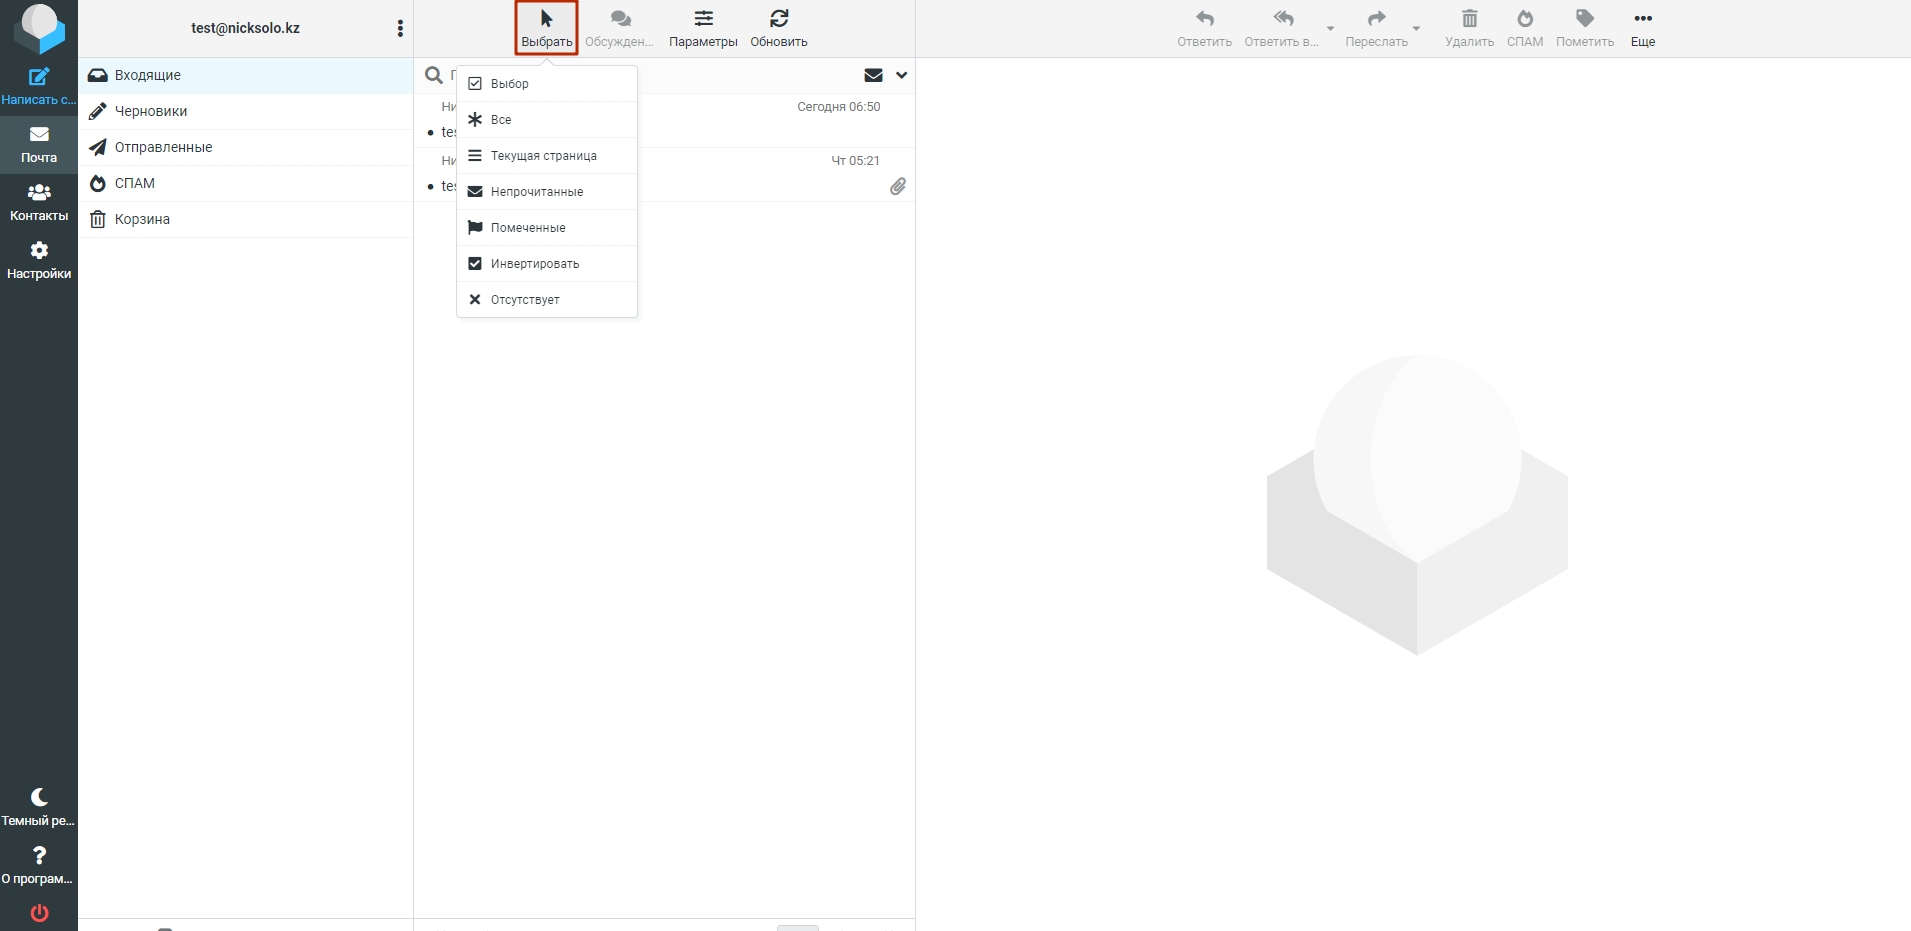The width and height of the screenshot is (1911, 931).
Task: Click the red power logout icon
Action: [39, 913]
